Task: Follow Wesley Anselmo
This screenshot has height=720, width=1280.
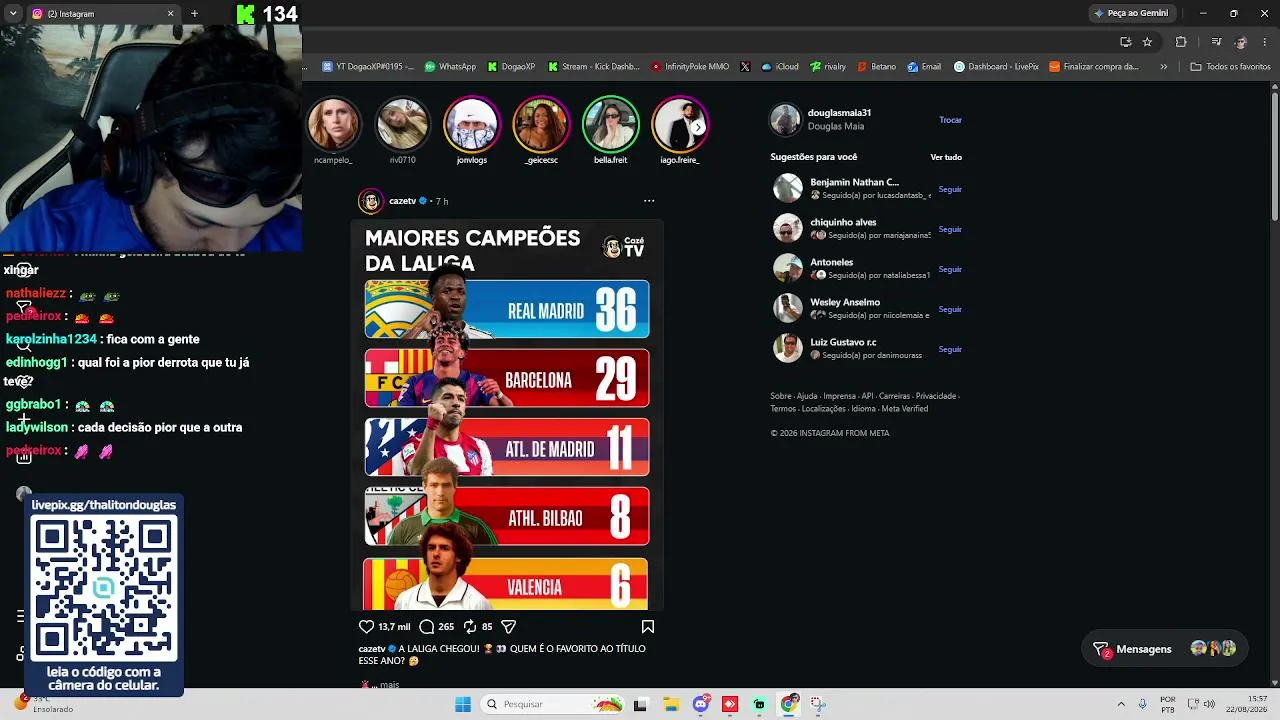Action: 950,309
